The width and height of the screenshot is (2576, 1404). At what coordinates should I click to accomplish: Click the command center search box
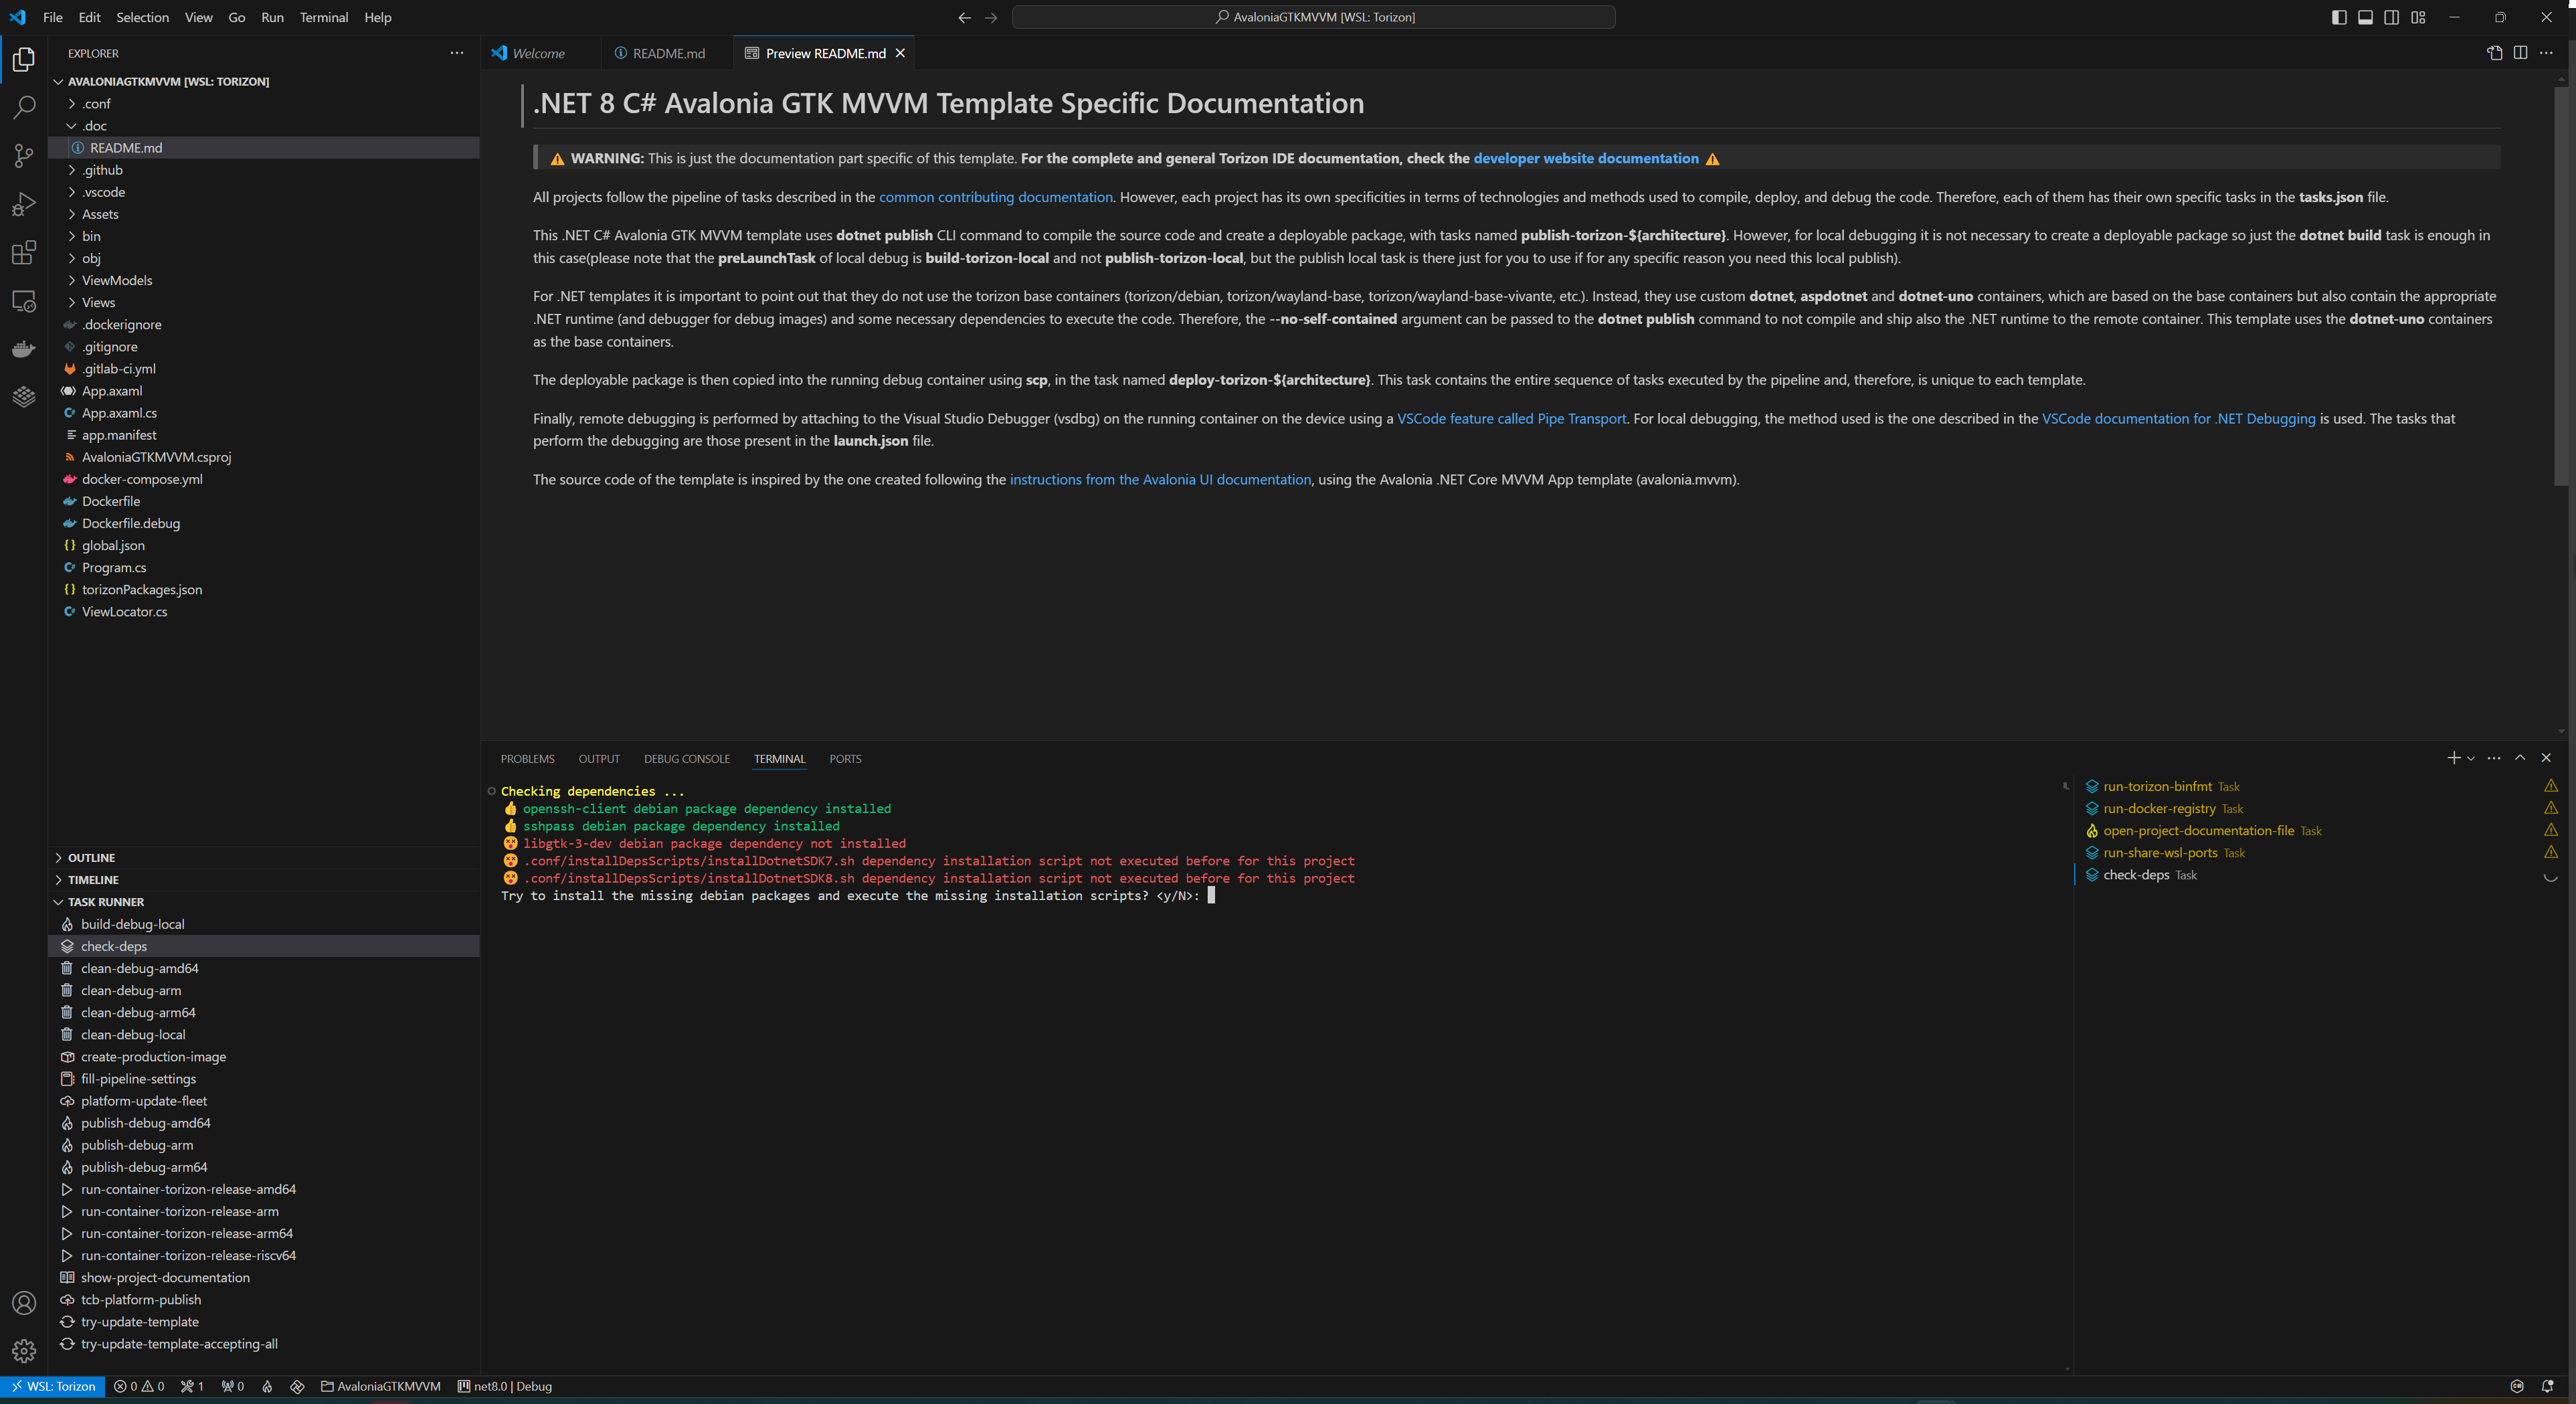pyautogui.click(x=1313, y=17)
